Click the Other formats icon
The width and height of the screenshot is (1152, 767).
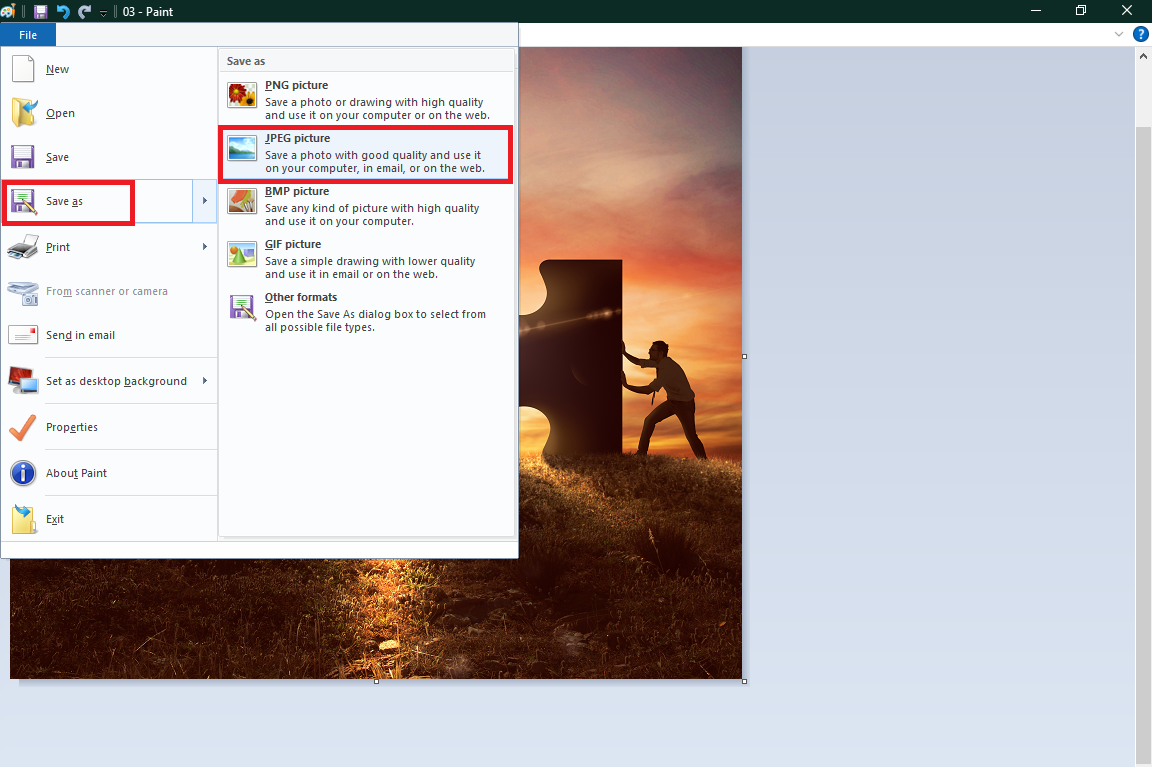pyautogui.click(x=242, y=306)
